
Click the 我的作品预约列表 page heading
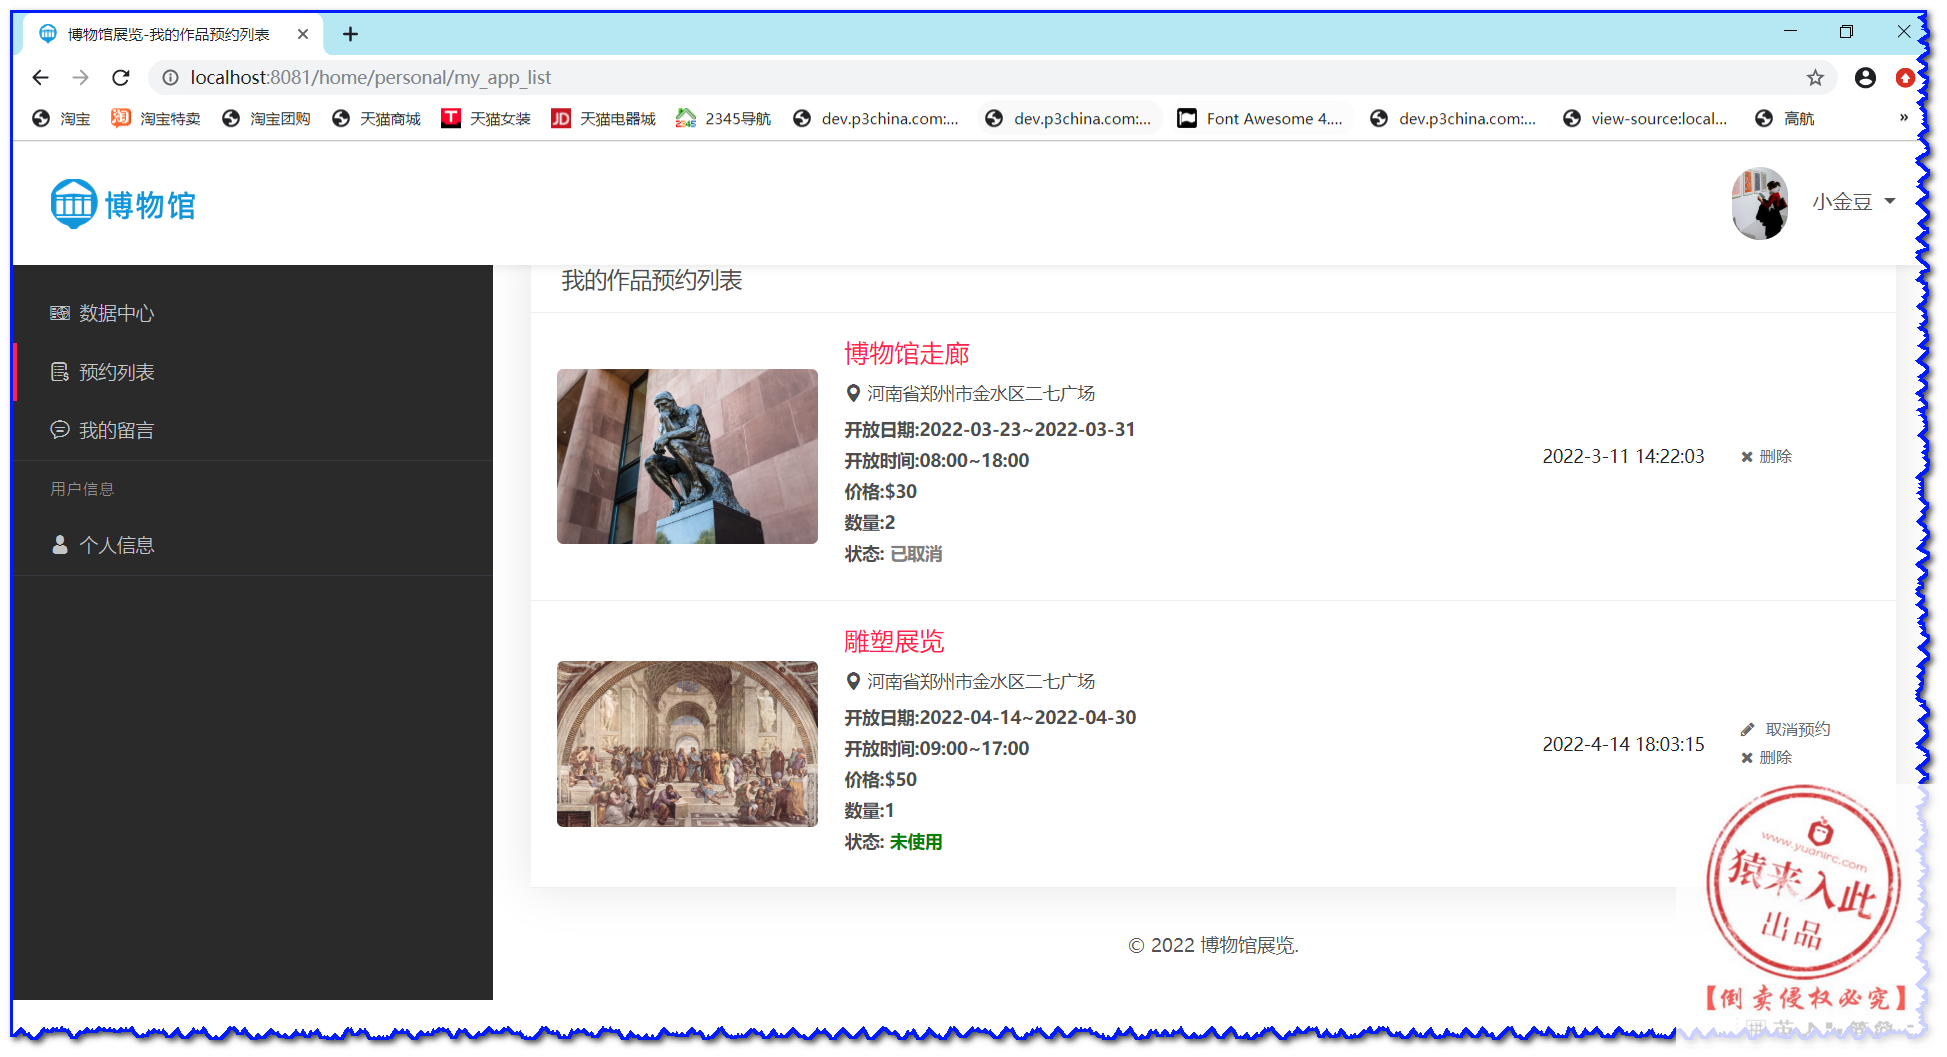tap(652, 281)
